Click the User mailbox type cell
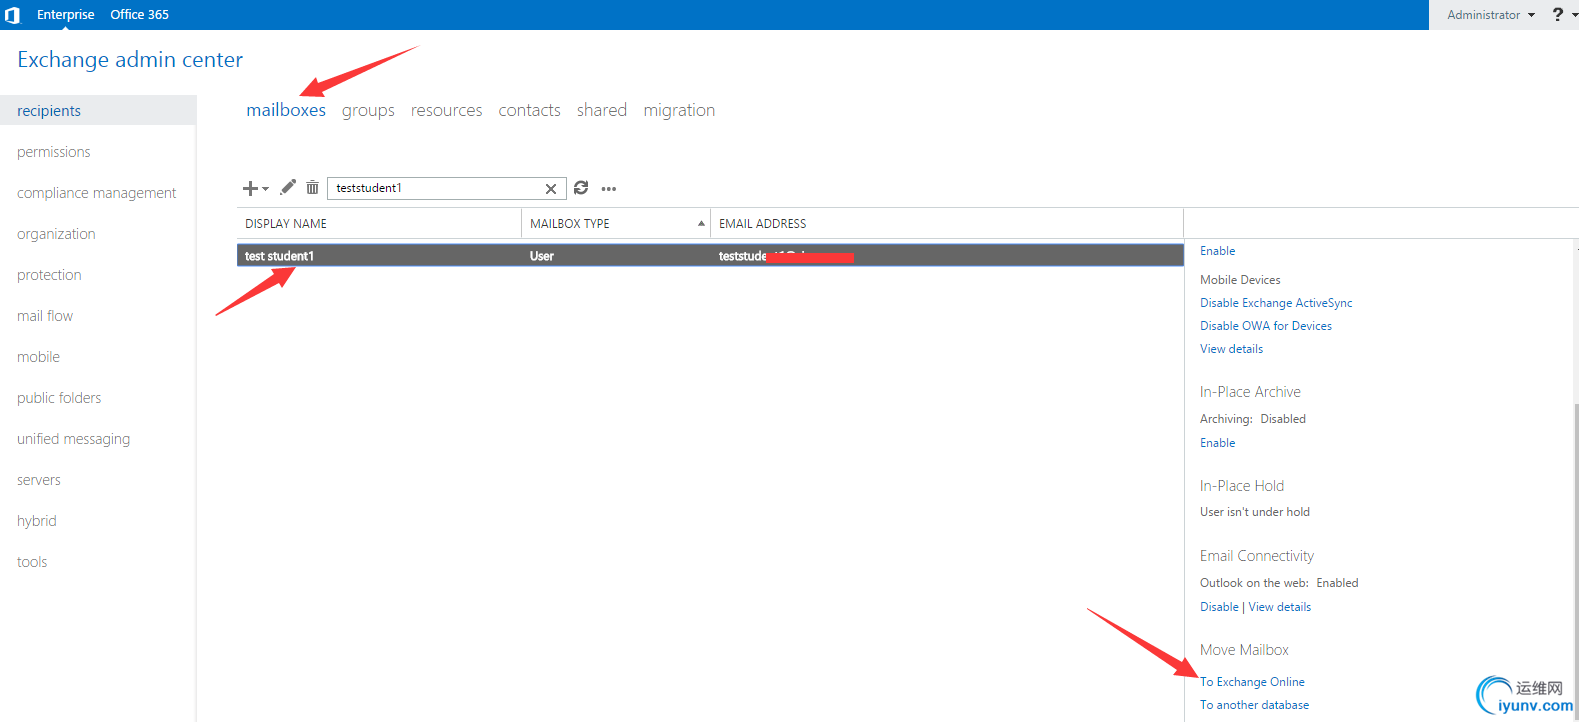This screenshot has height=722, width=1579. [x=542, y=256]
